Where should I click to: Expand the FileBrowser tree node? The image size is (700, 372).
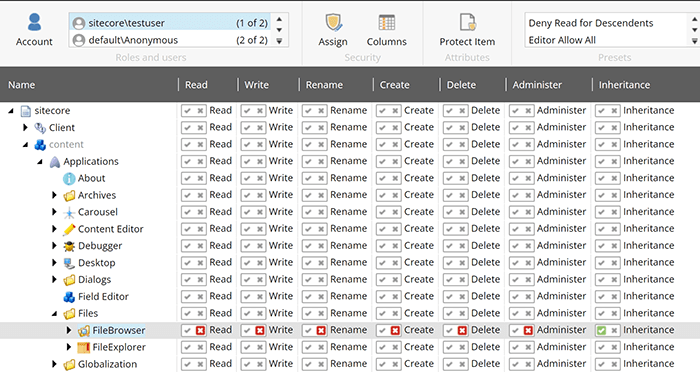[69, 330]
